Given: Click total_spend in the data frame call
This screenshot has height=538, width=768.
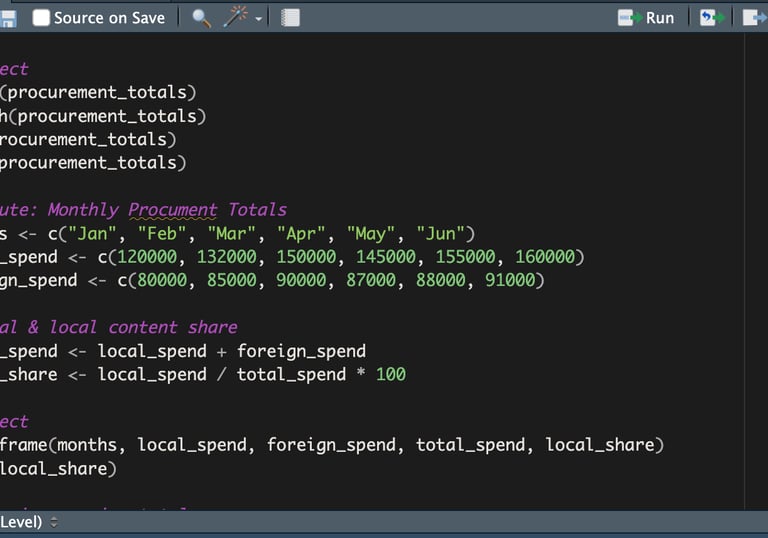Looking at the screenshot, I should click(471, 445).
